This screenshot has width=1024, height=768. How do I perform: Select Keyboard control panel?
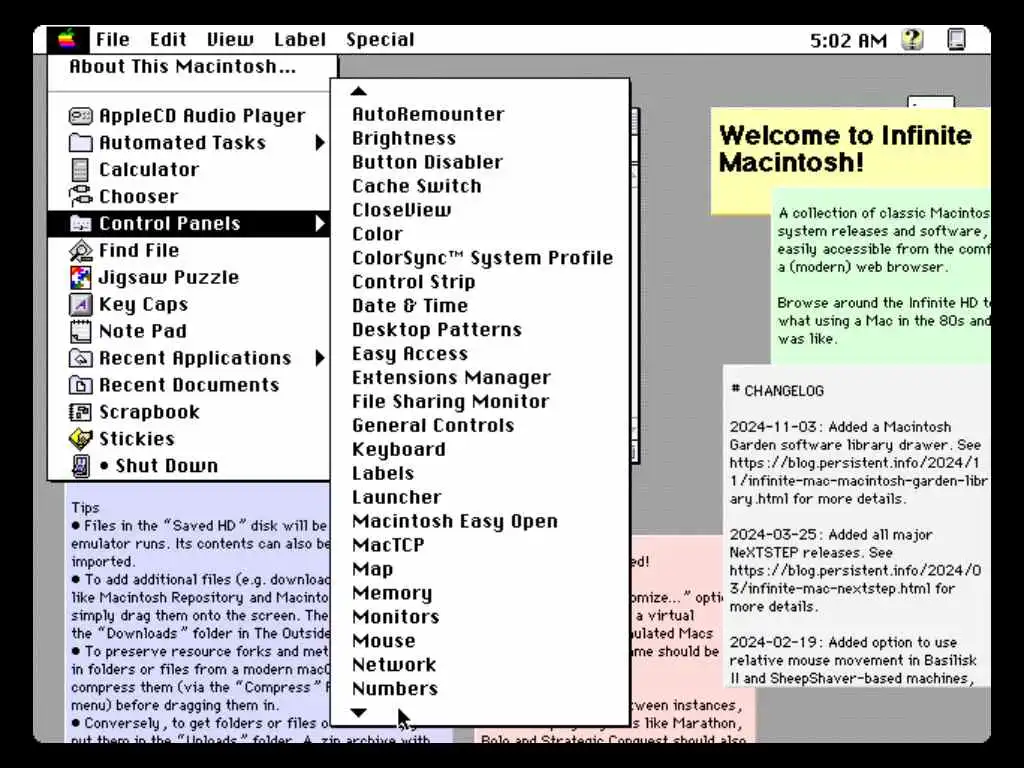[398, 449]
